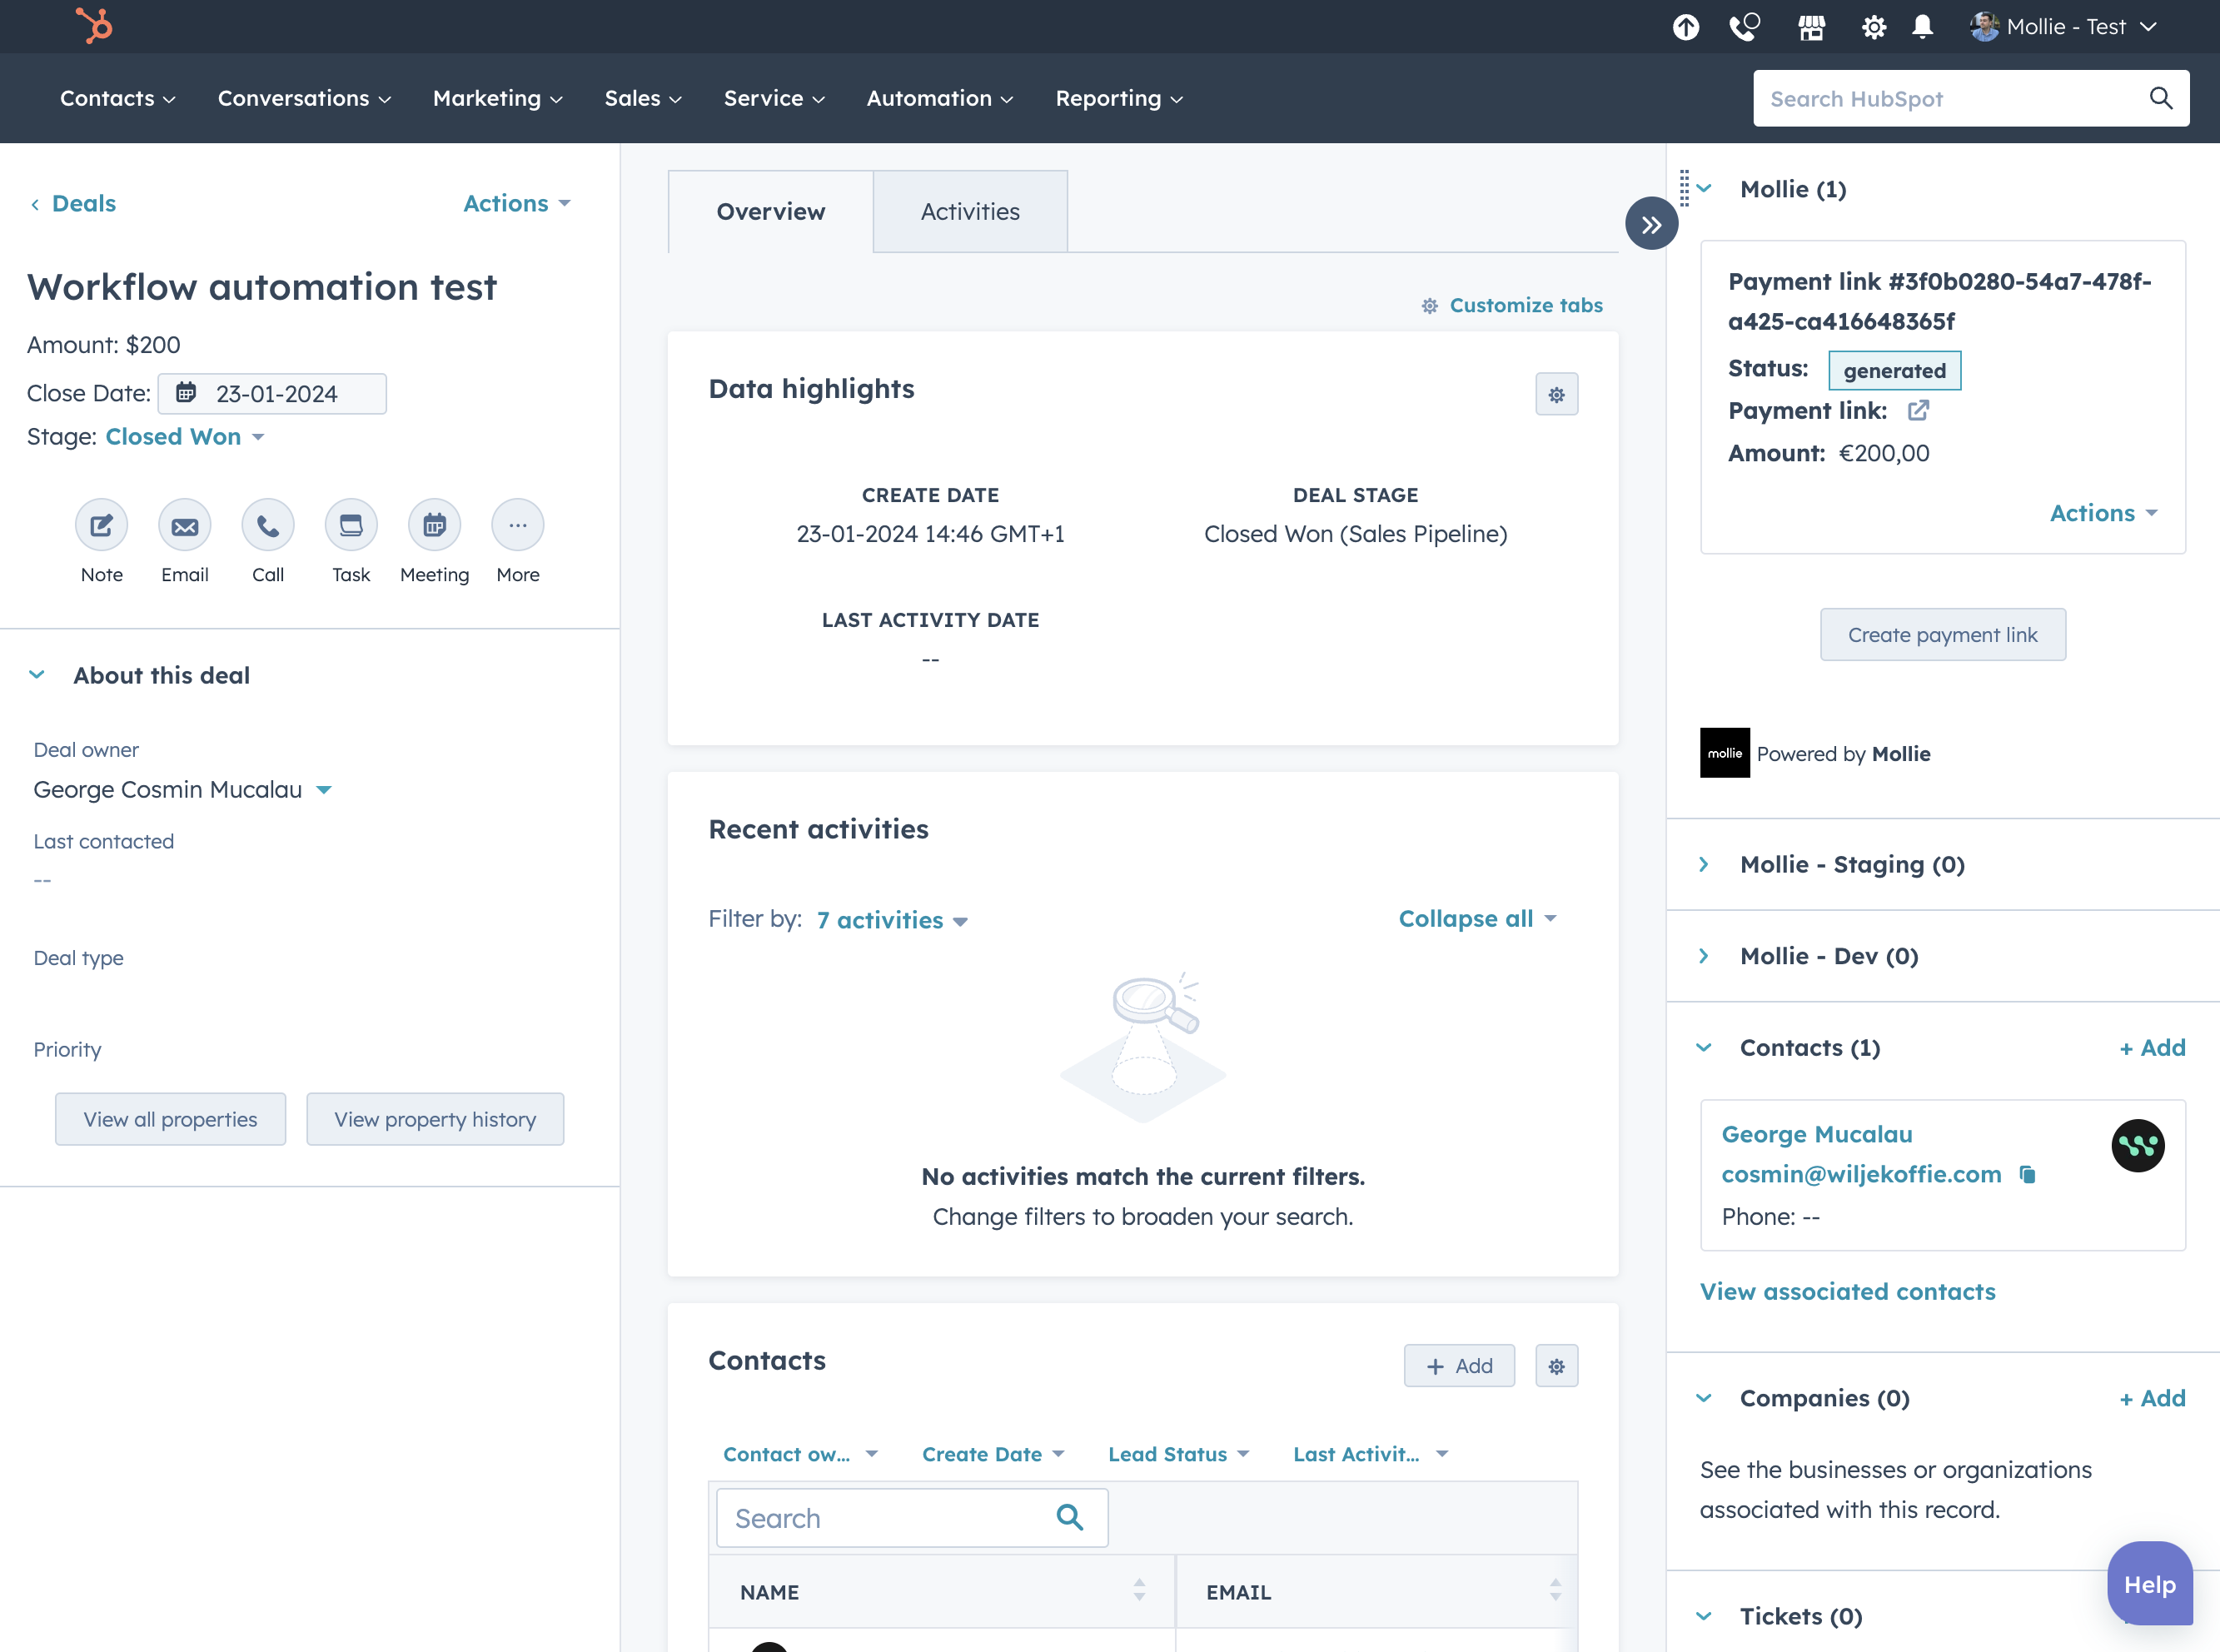The height and width of the screenshot is (1652, 2220).
Task: Log a Call with the phone icon
Action: click(268, 525)
